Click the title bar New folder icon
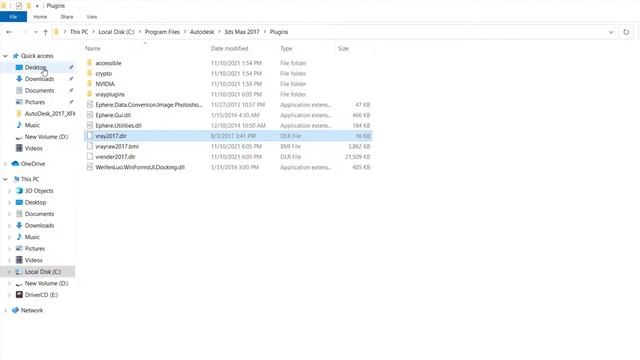This screenshot has width=640, height=360. click(x=29, y=6)
